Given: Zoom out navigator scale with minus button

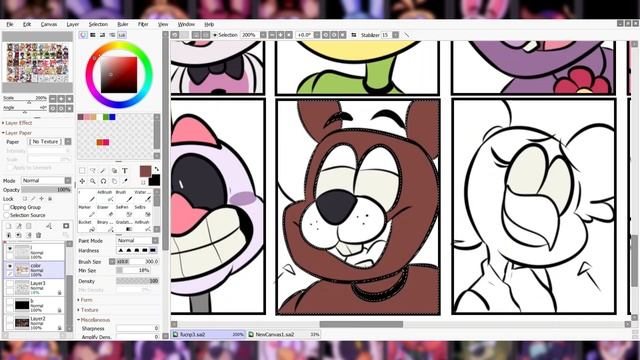Looking at the screenshot, I should [x=53, y=99].
